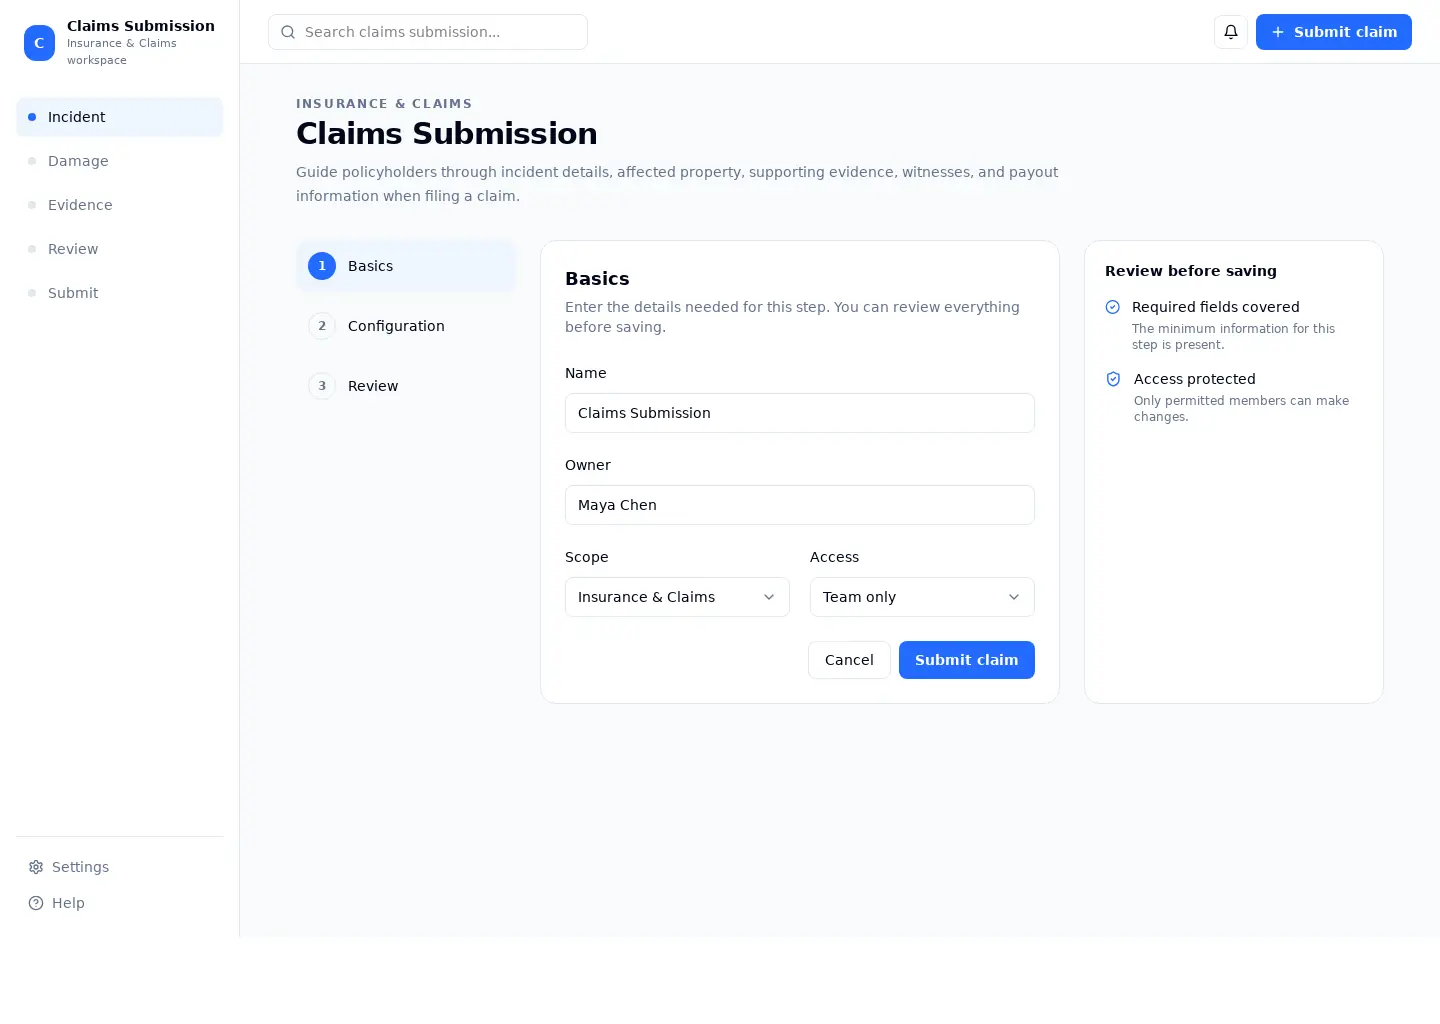1440x1024 pixels.
Task: Click the notification bell icon
Action: [1231, 32]
